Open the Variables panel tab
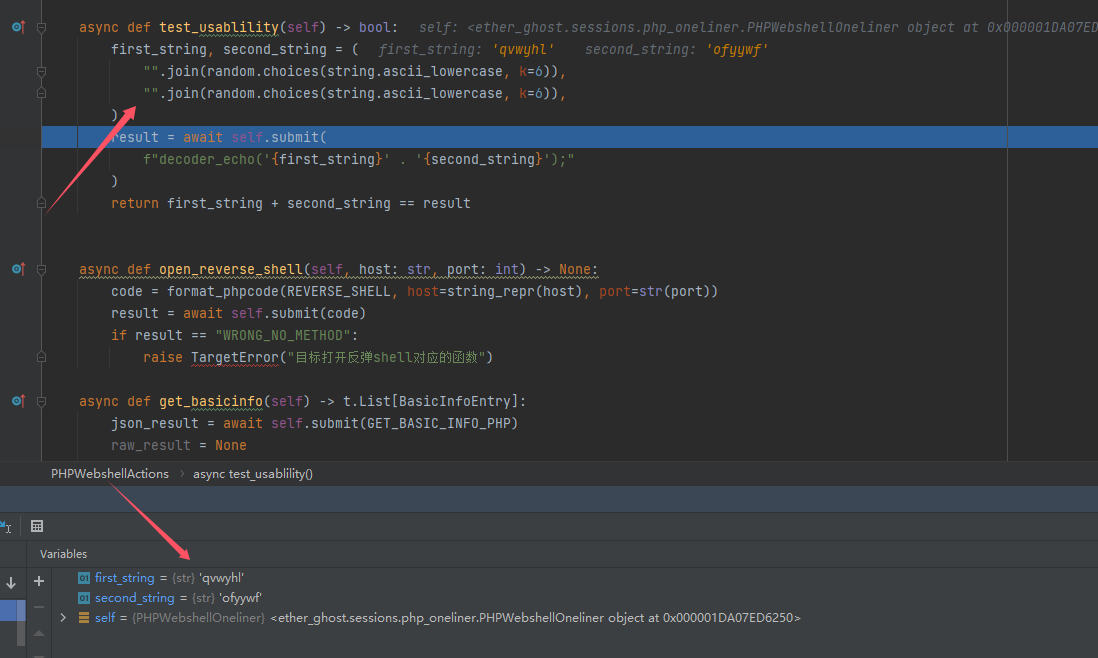1098x658 pixels. [64, 554]
